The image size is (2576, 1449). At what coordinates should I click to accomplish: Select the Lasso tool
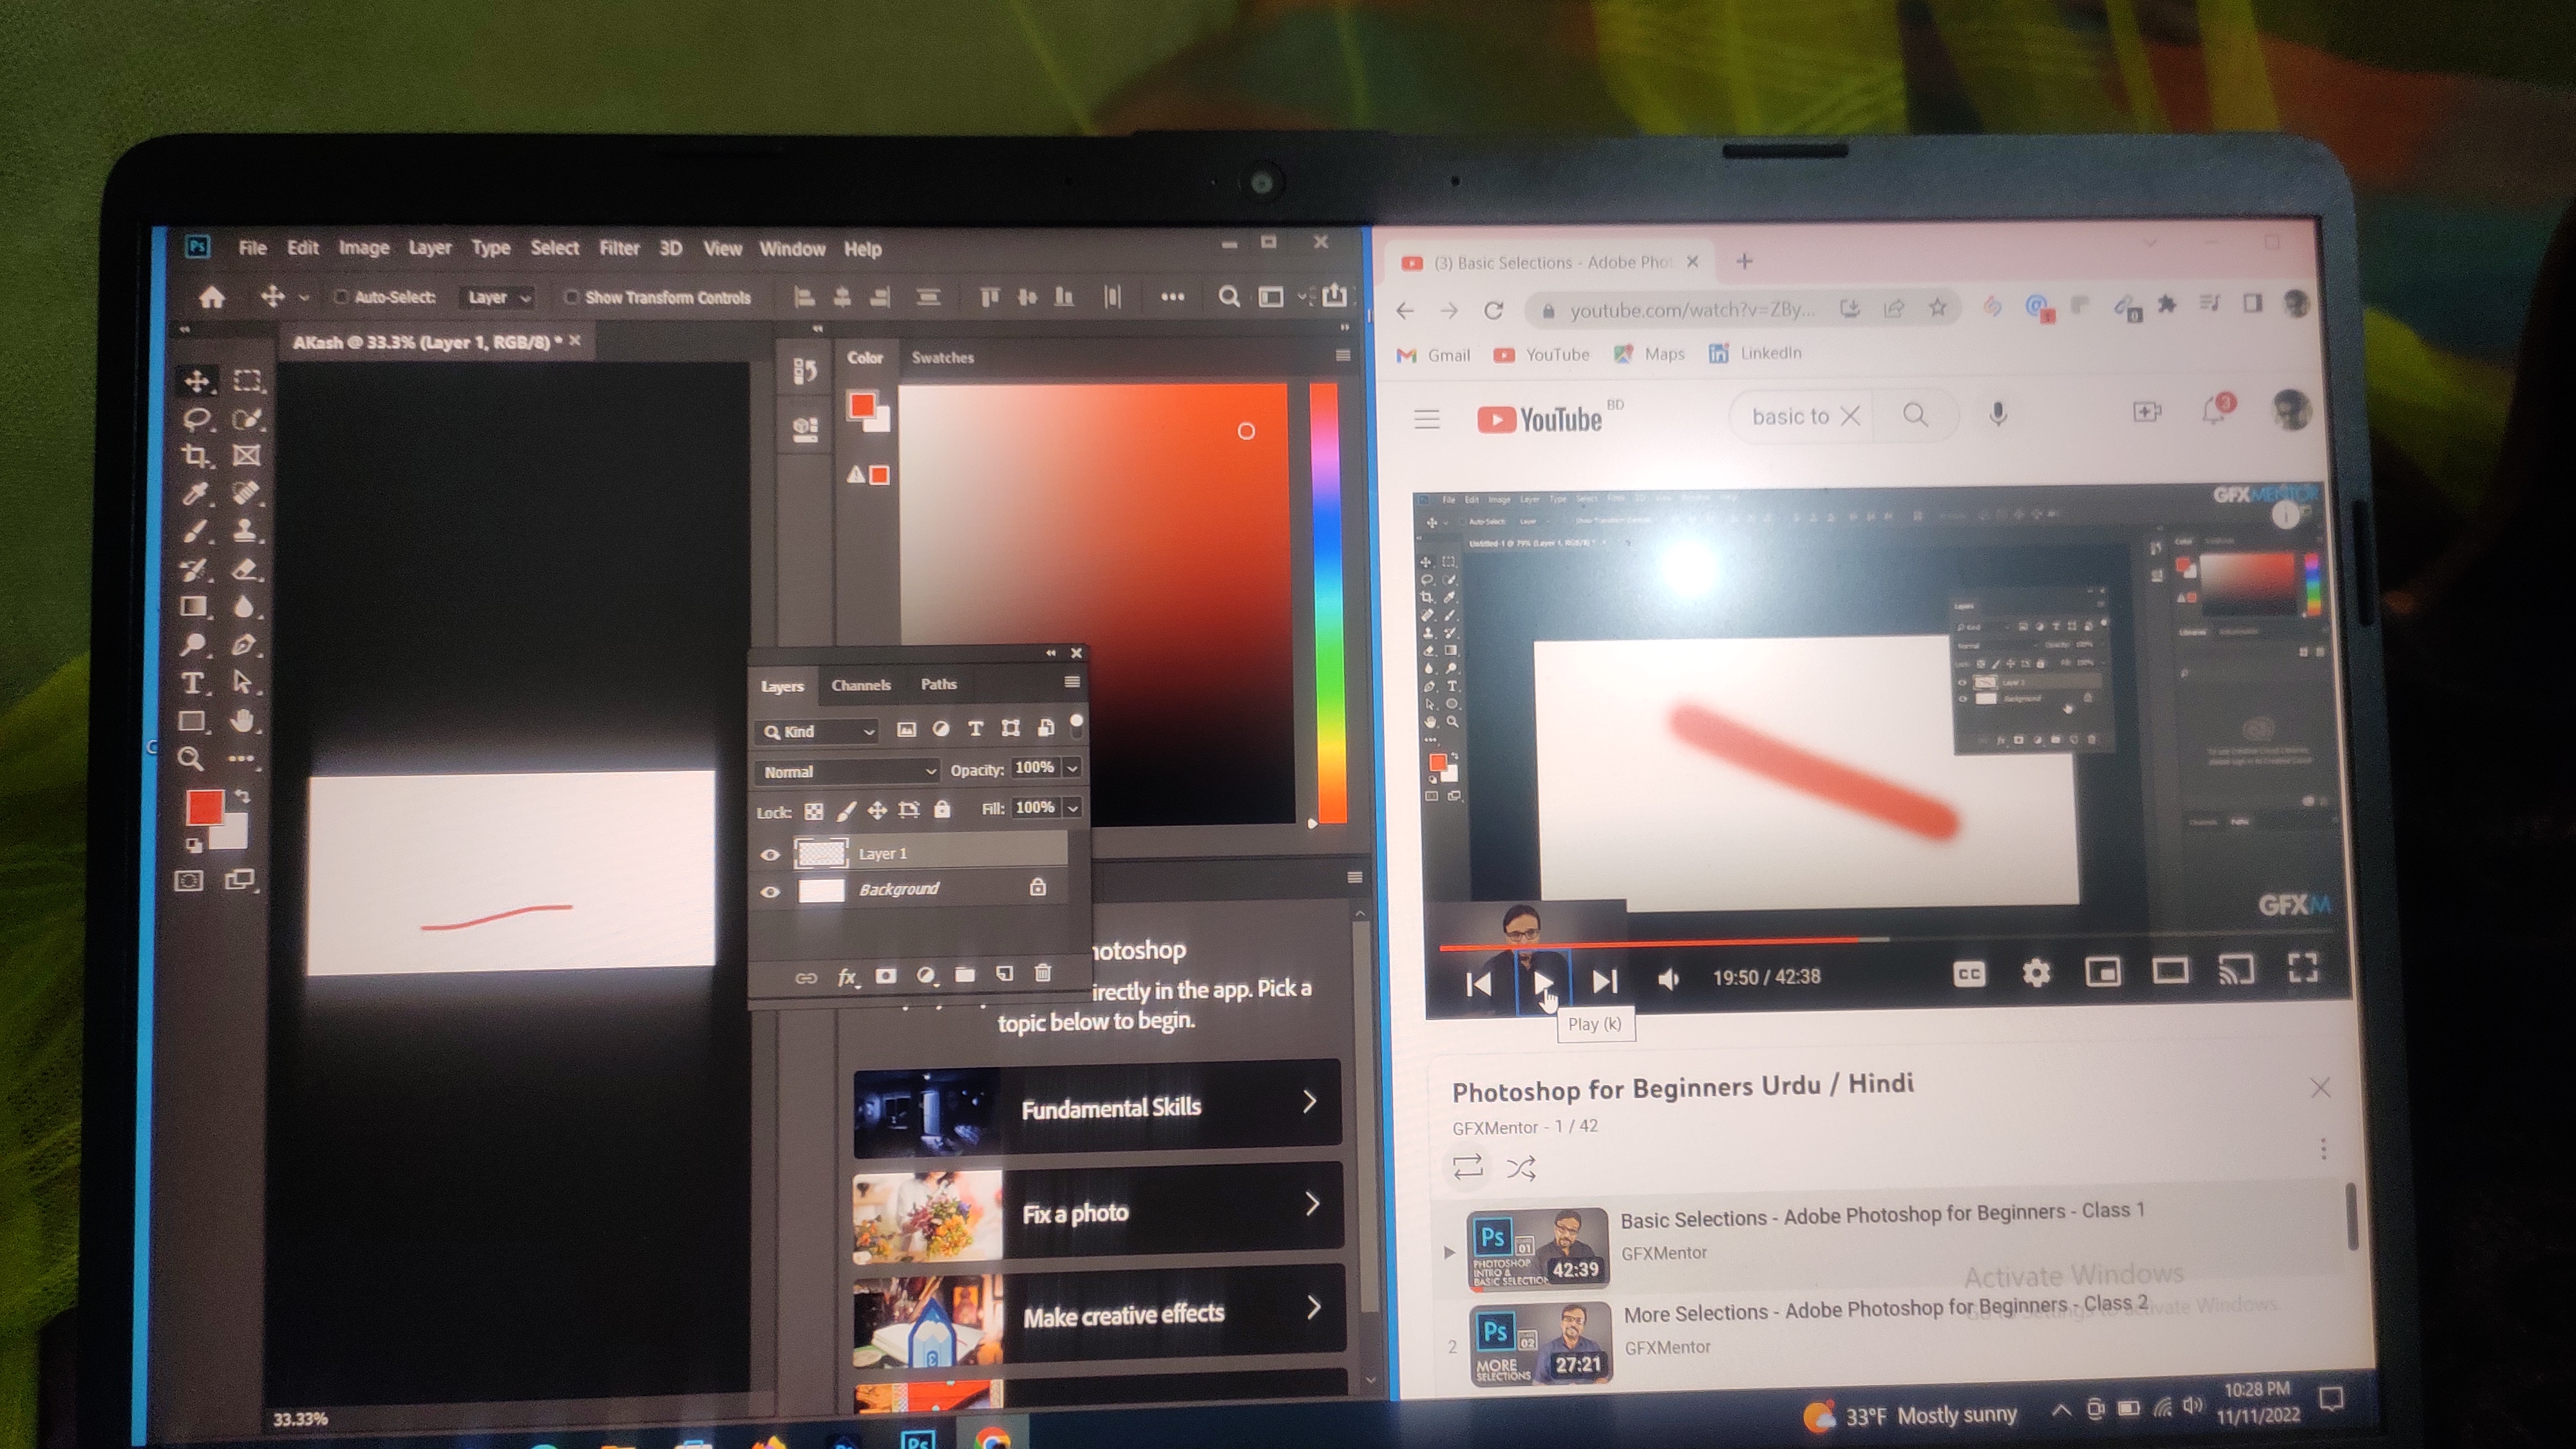[196, 419]
